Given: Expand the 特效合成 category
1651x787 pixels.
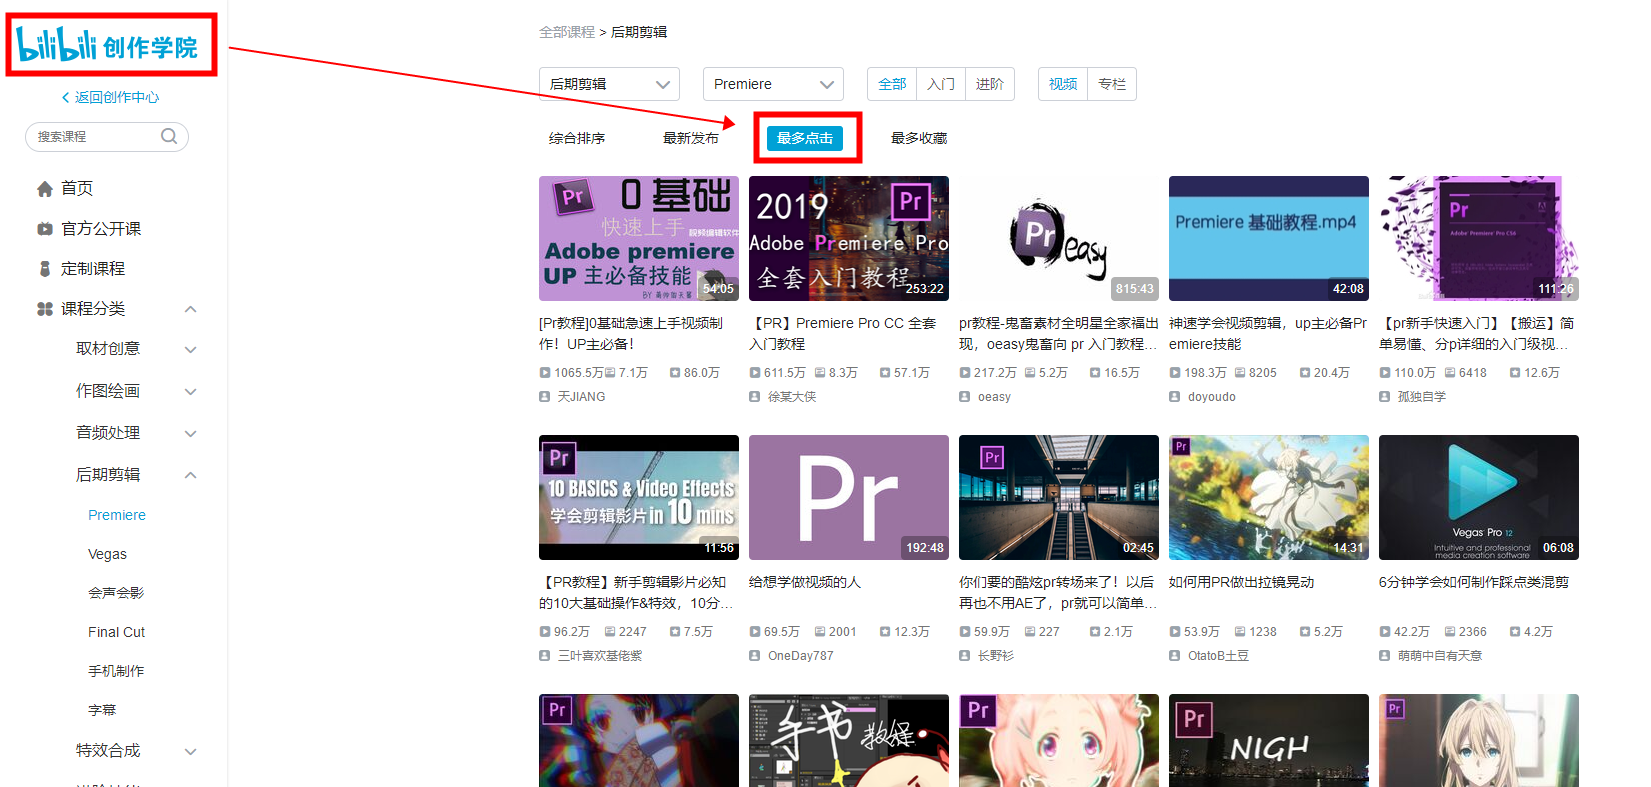Looking at the screenshot, I should [x=191, y=751].
